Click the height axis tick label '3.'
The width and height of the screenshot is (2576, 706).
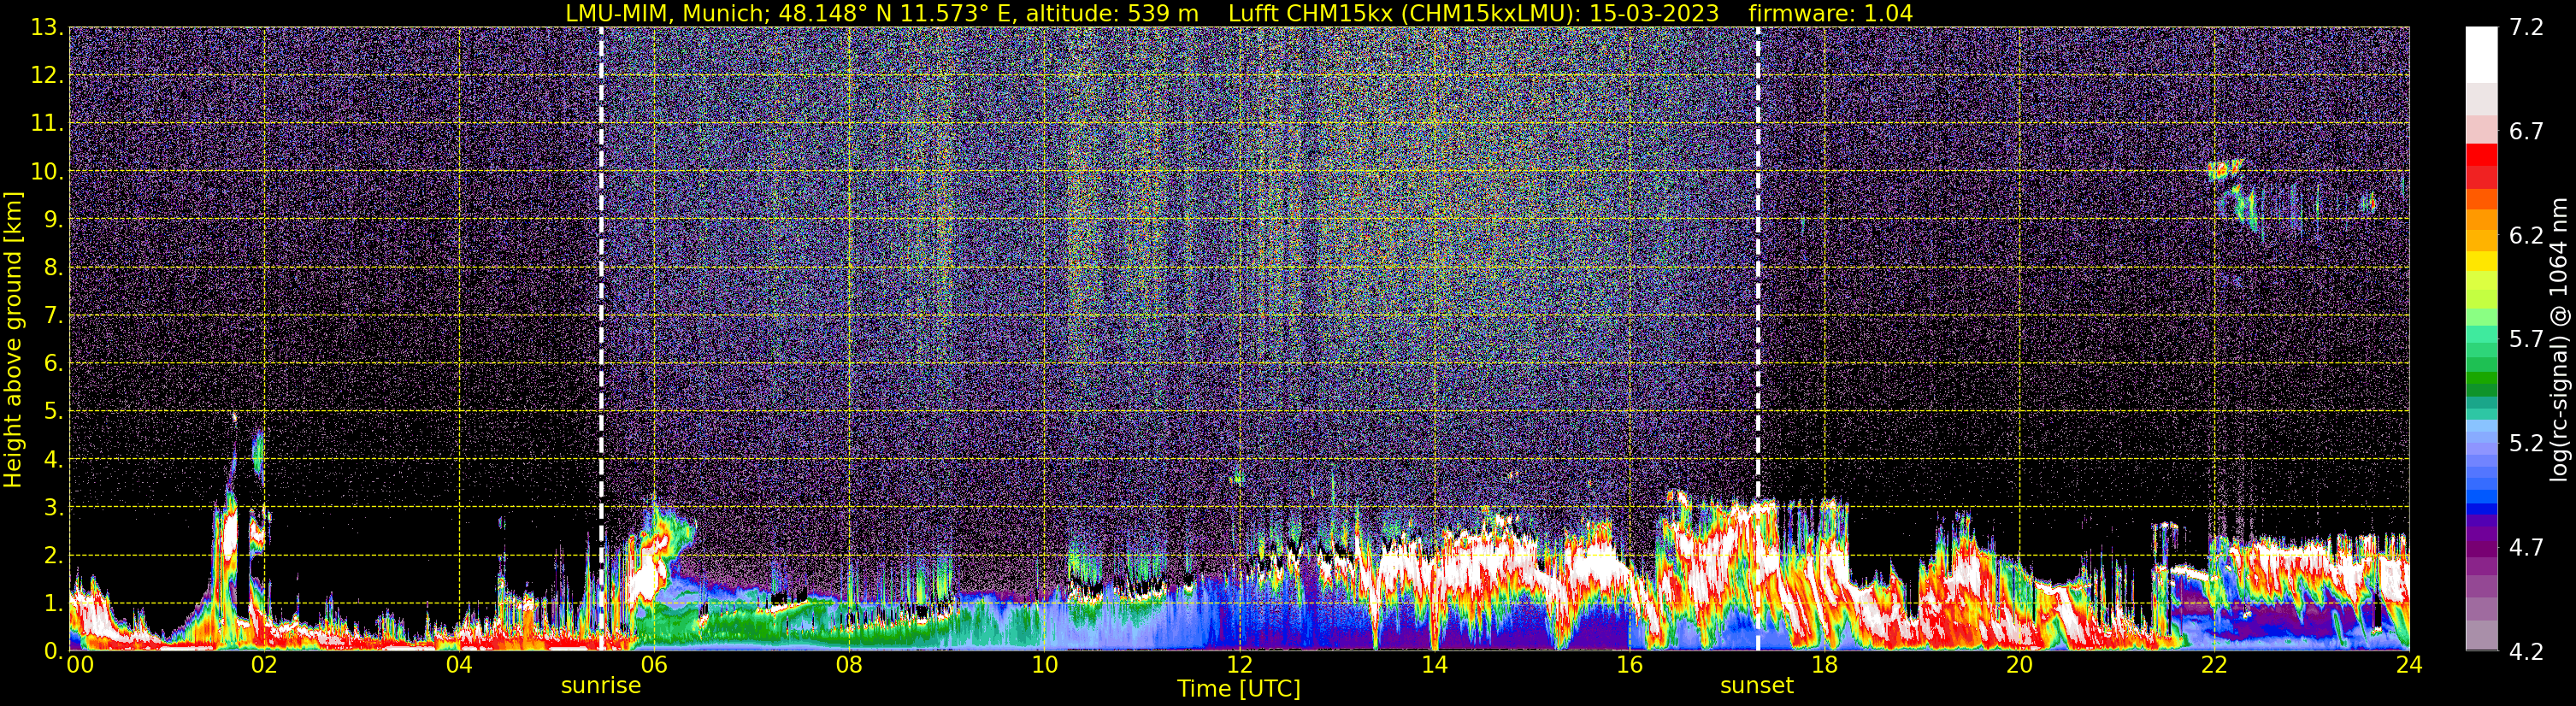pyautogui.click(x=53, y=508)
